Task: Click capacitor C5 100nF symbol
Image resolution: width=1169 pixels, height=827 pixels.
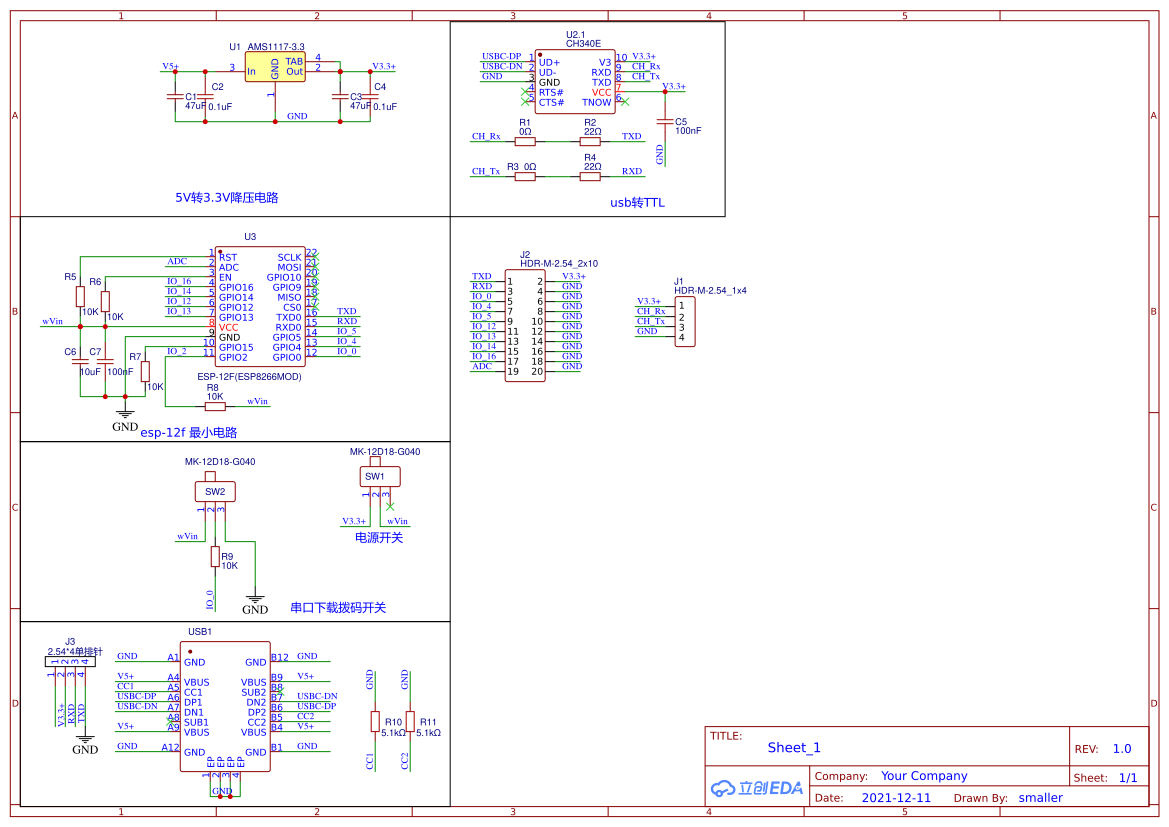Action: 663,120
